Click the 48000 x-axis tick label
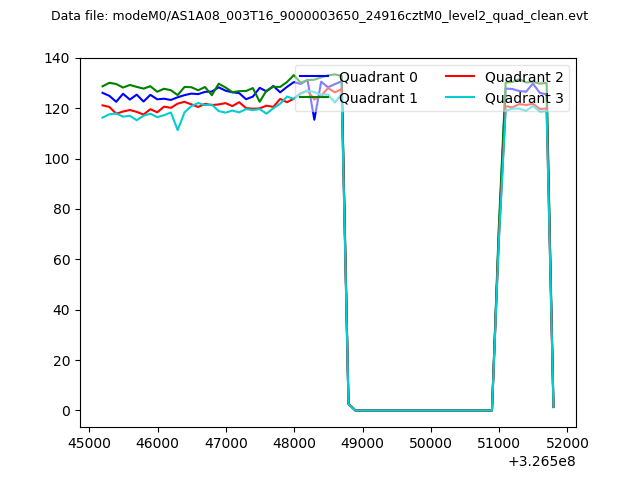640x480 pixels. tap(294, 442)
